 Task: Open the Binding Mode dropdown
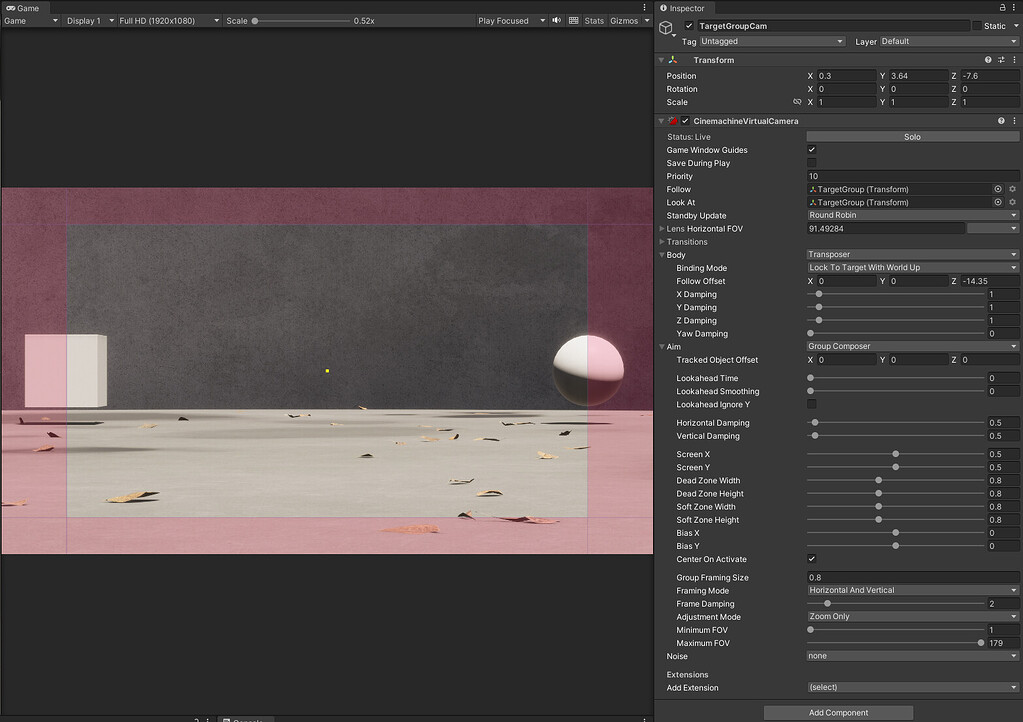pos(912,267)
